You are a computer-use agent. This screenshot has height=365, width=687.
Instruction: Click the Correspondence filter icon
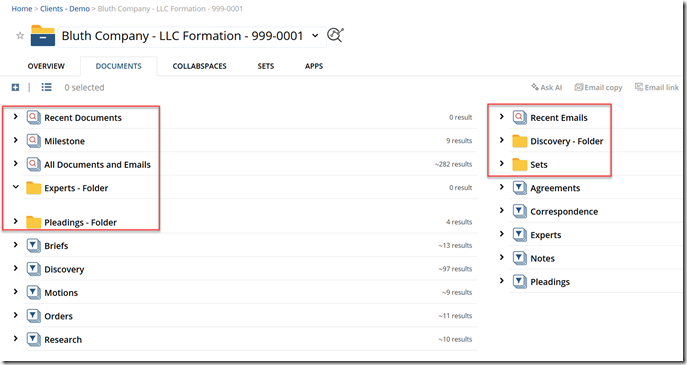coord(520,211)
